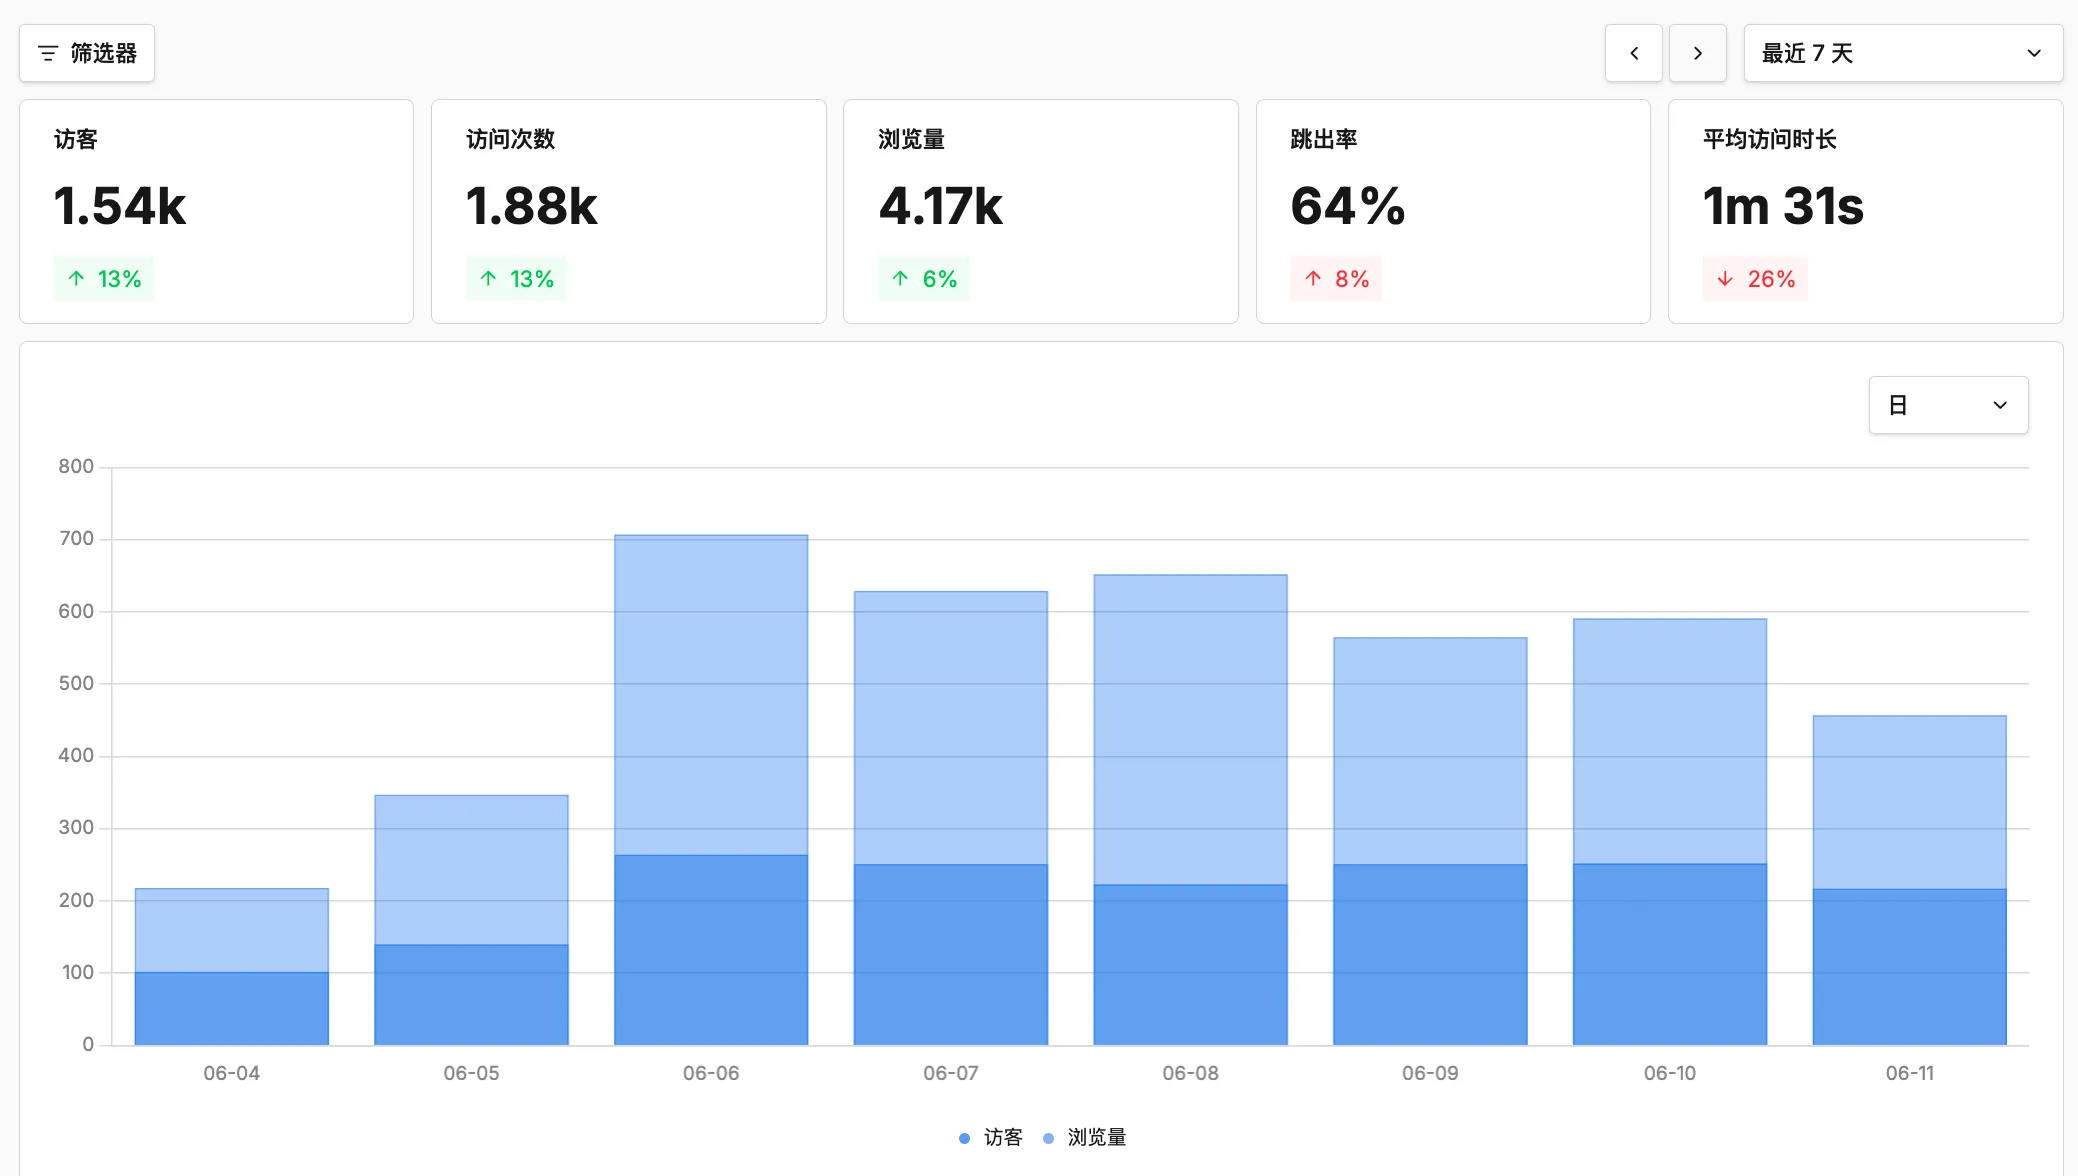Click the red 8% increase badge

1336,279
